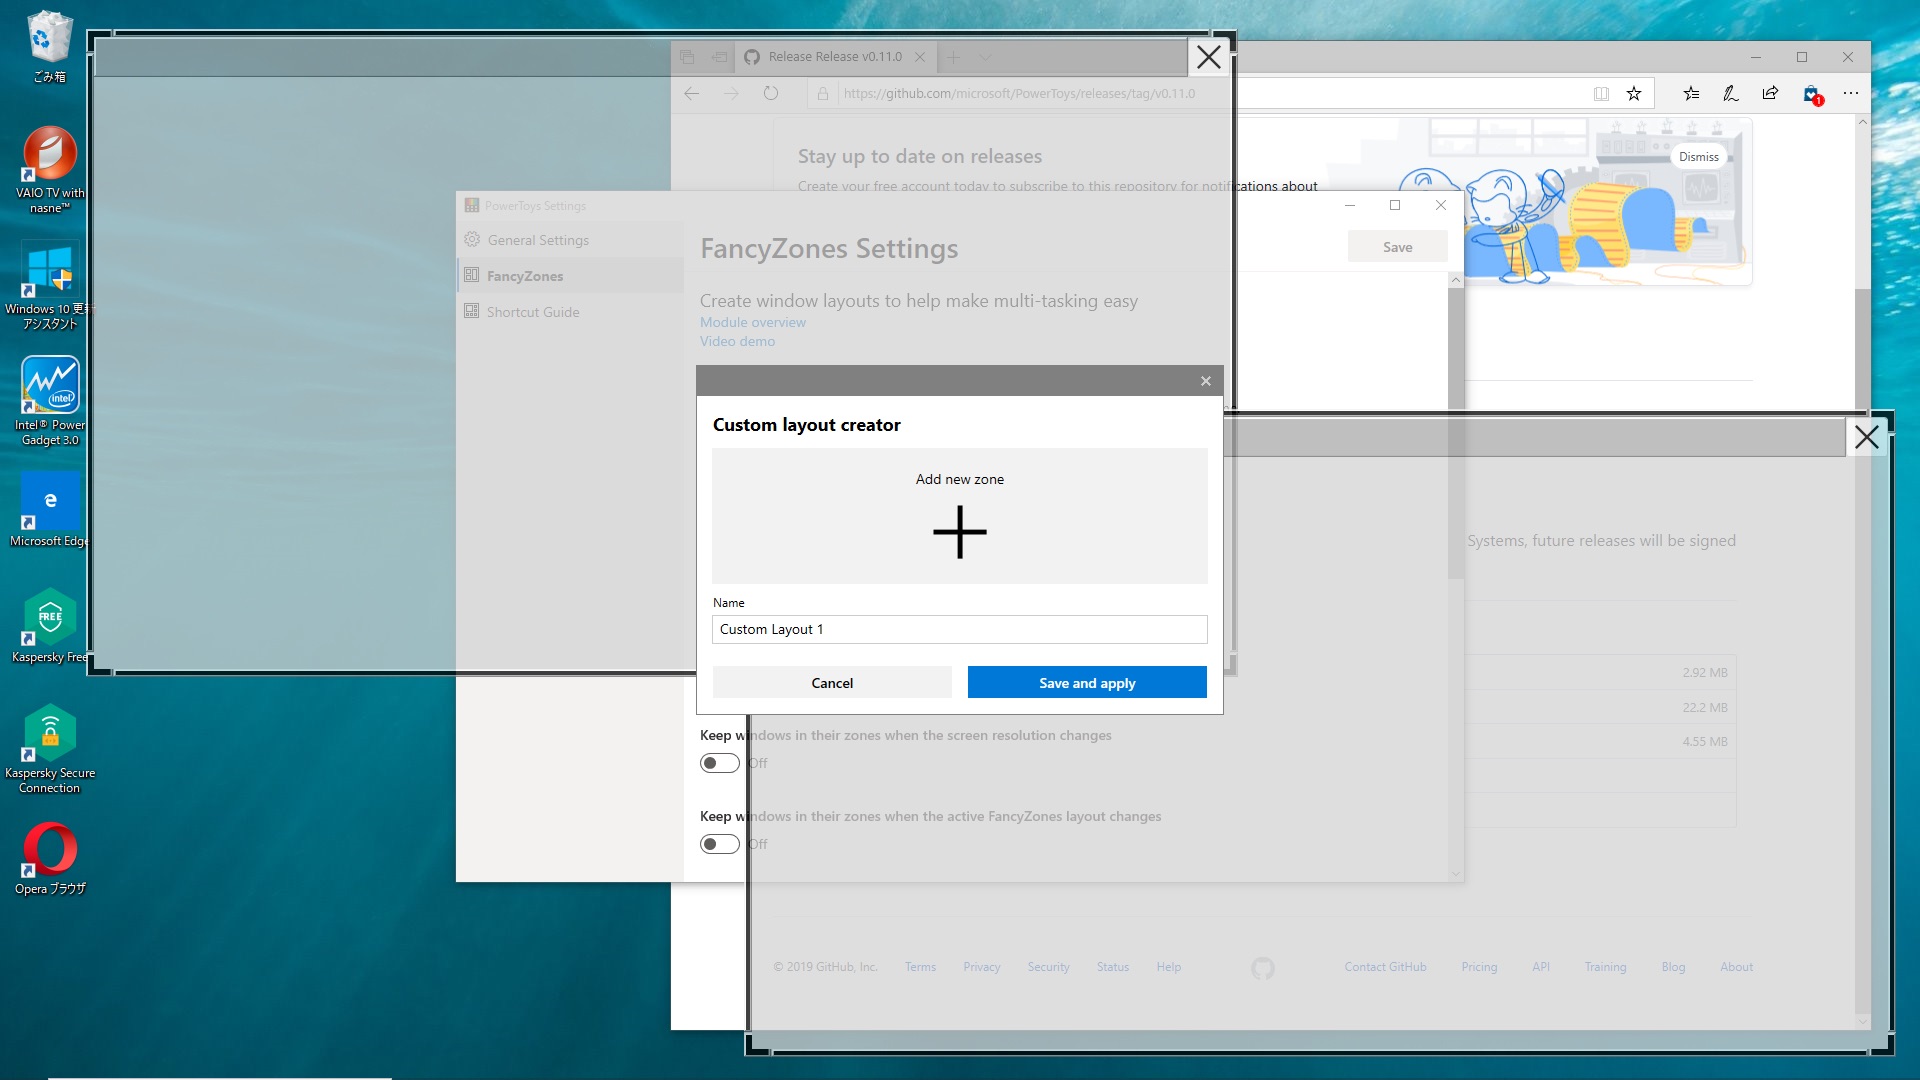Select Microsoft Edge desktop shortcut

point(49,510)
